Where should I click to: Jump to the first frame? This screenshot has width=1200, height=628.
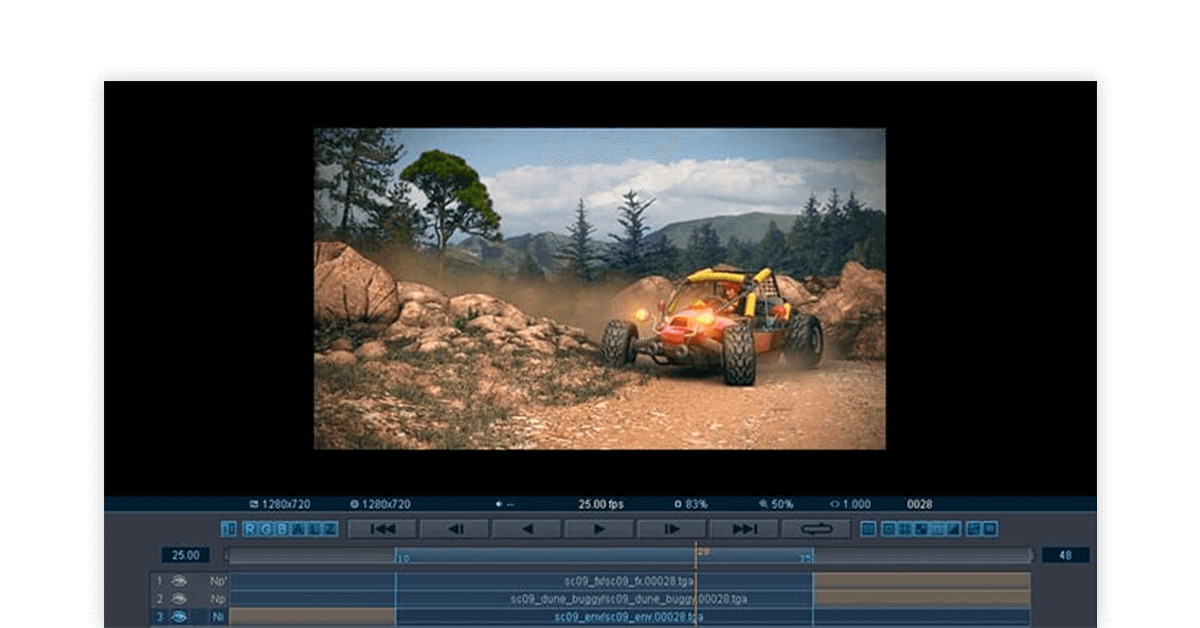pyautogui.click(x=382, y=529)
